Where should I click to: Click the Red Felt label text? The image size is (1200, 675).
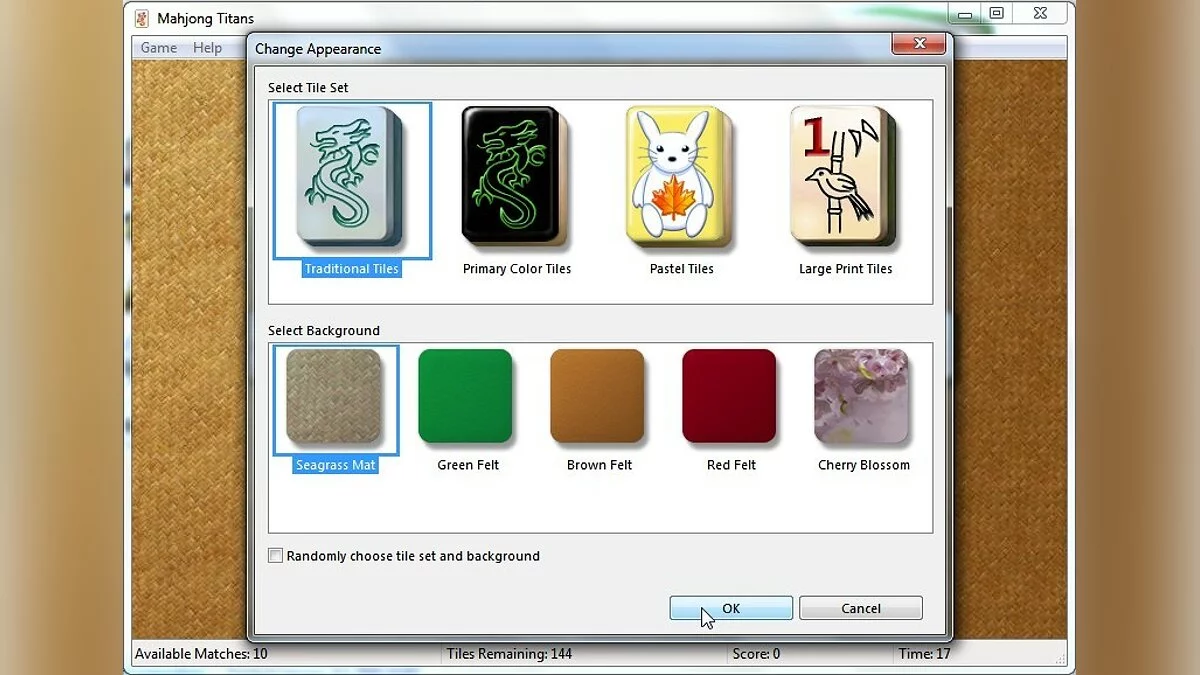(x=732, y=465)
